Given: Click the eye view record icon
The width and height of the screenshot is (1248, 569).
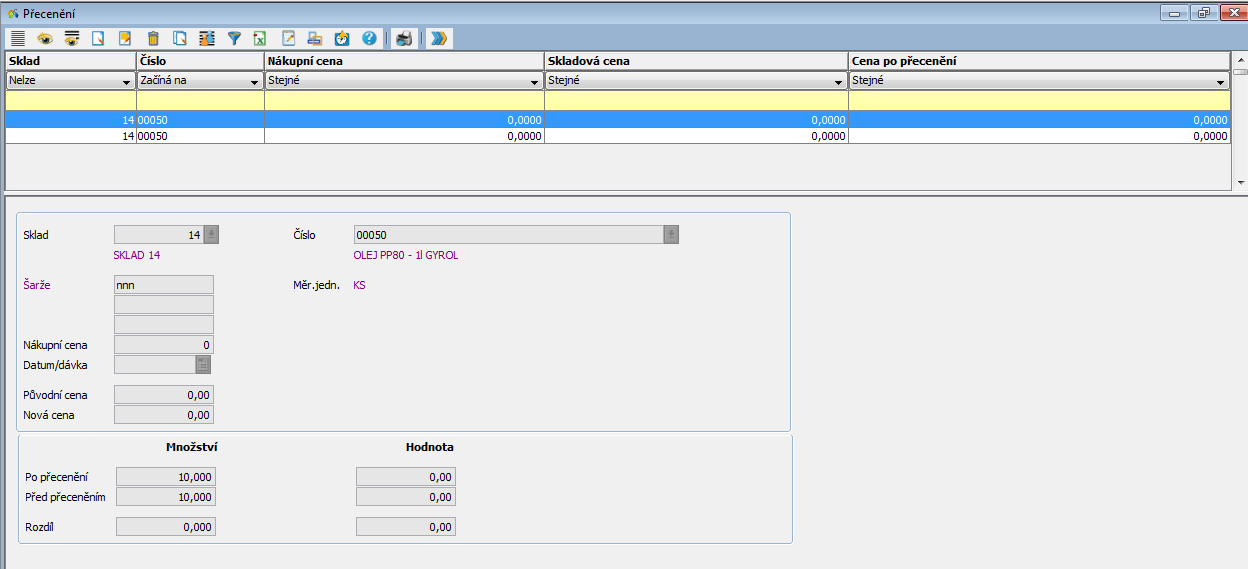Looking at the screenshot, I should click(44, 39).
